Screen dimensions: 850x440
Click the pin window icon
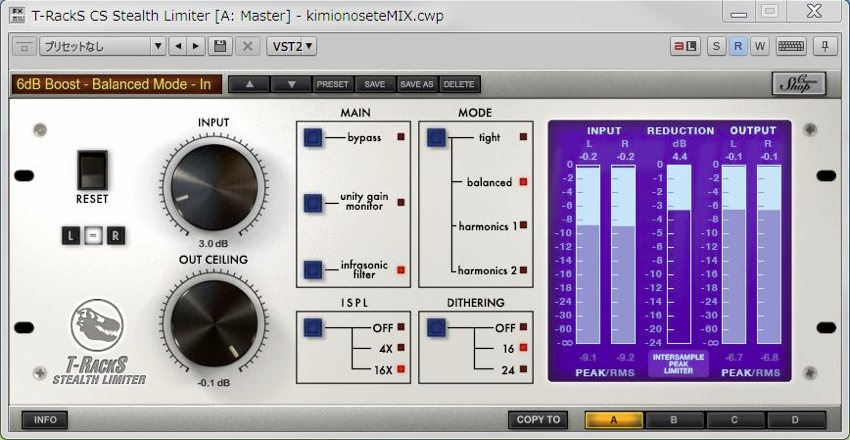(825, 47)
